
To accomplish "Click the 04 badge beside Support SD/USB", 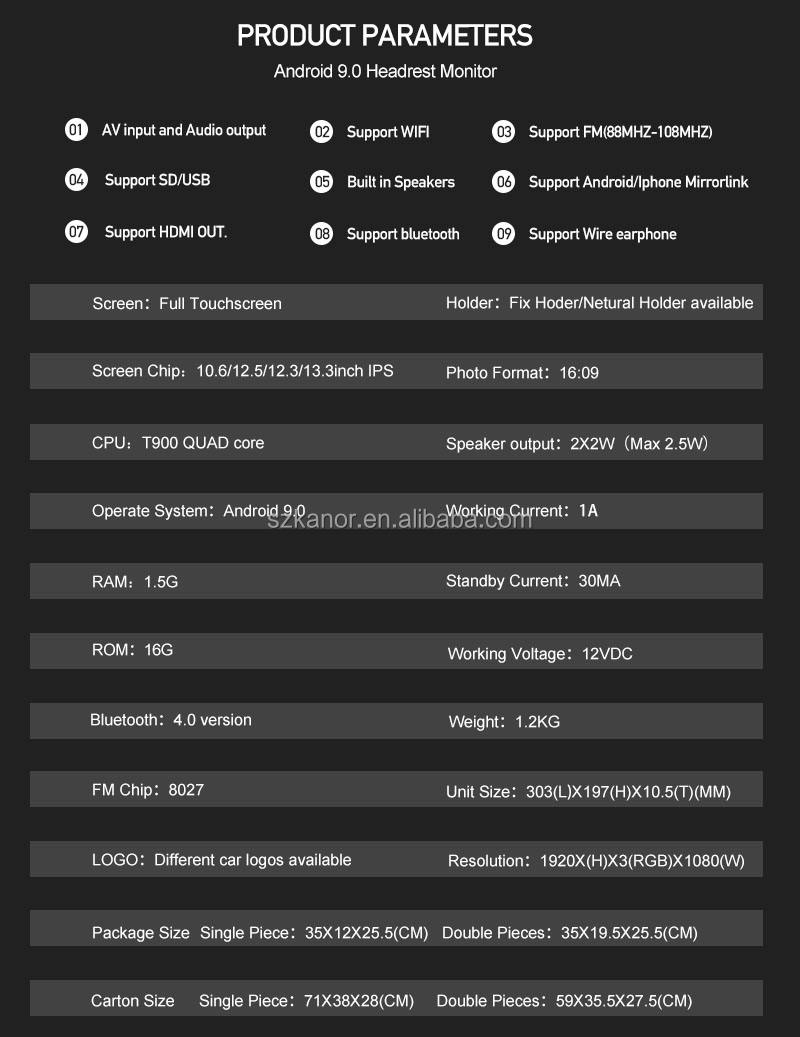I will (x=76, y=180).
